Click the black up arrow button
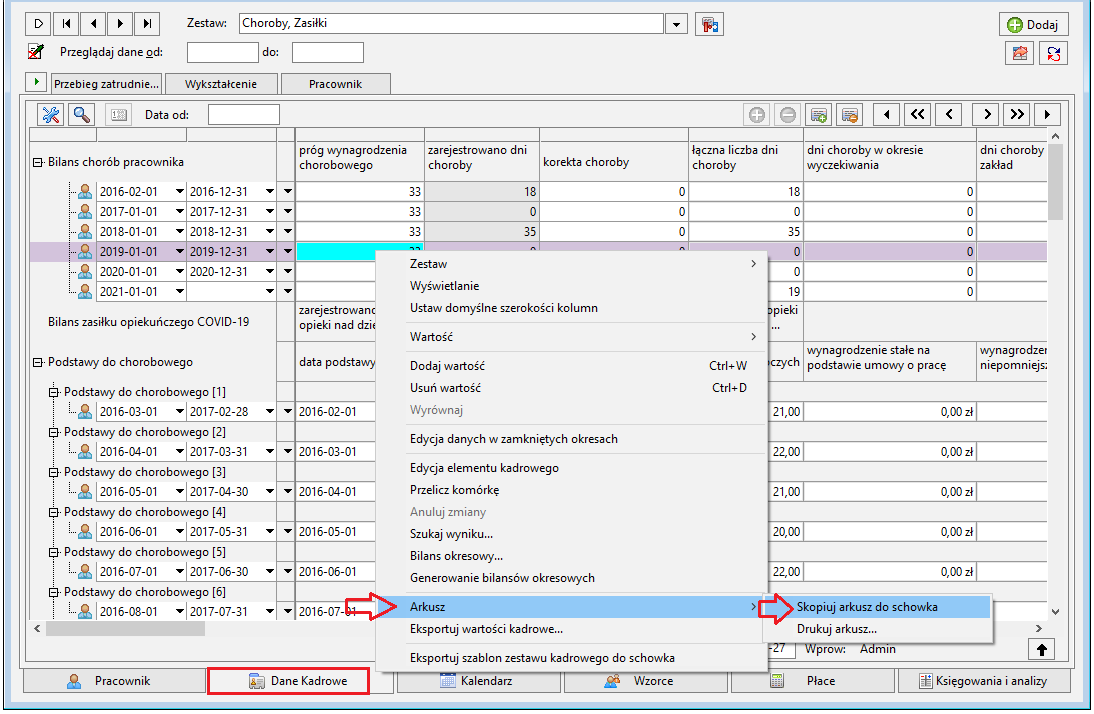Image resolution: width=1094 pixels, height=714 pixels. click(x=1041, y=650)
